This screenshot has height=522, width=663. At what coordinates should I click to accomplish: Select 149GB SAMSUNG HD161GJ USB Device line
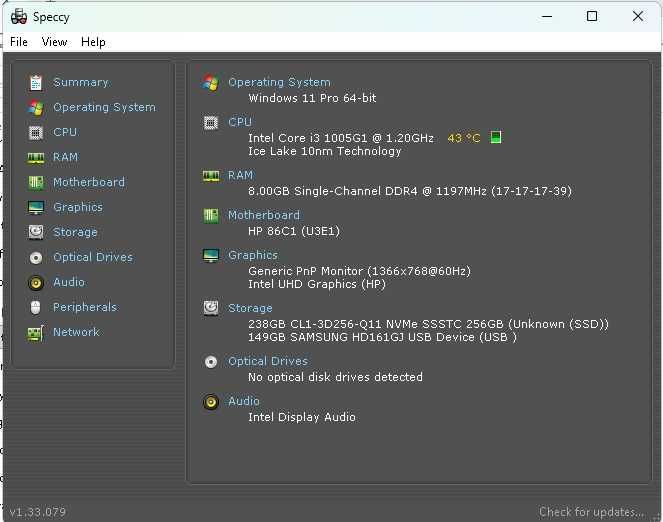click(x=382, y=337)
